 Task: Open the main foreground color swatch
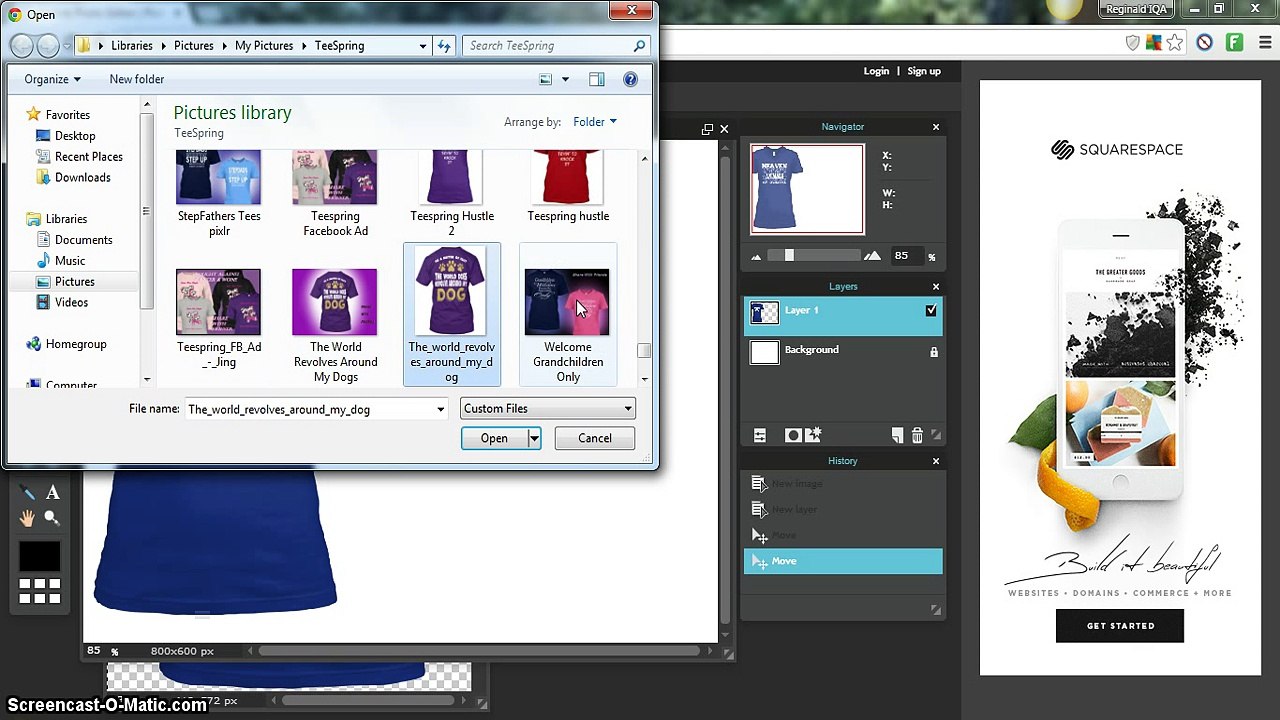pyautogui.click(x=40, y=555)
